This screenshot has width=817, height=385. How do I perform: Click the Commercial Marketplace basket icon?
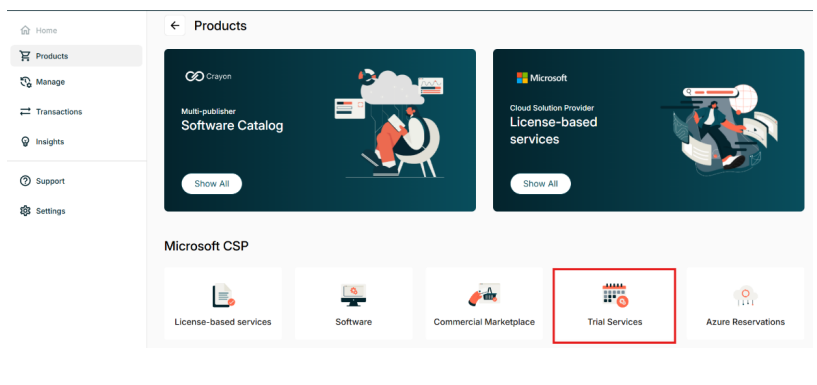[484, 295]
